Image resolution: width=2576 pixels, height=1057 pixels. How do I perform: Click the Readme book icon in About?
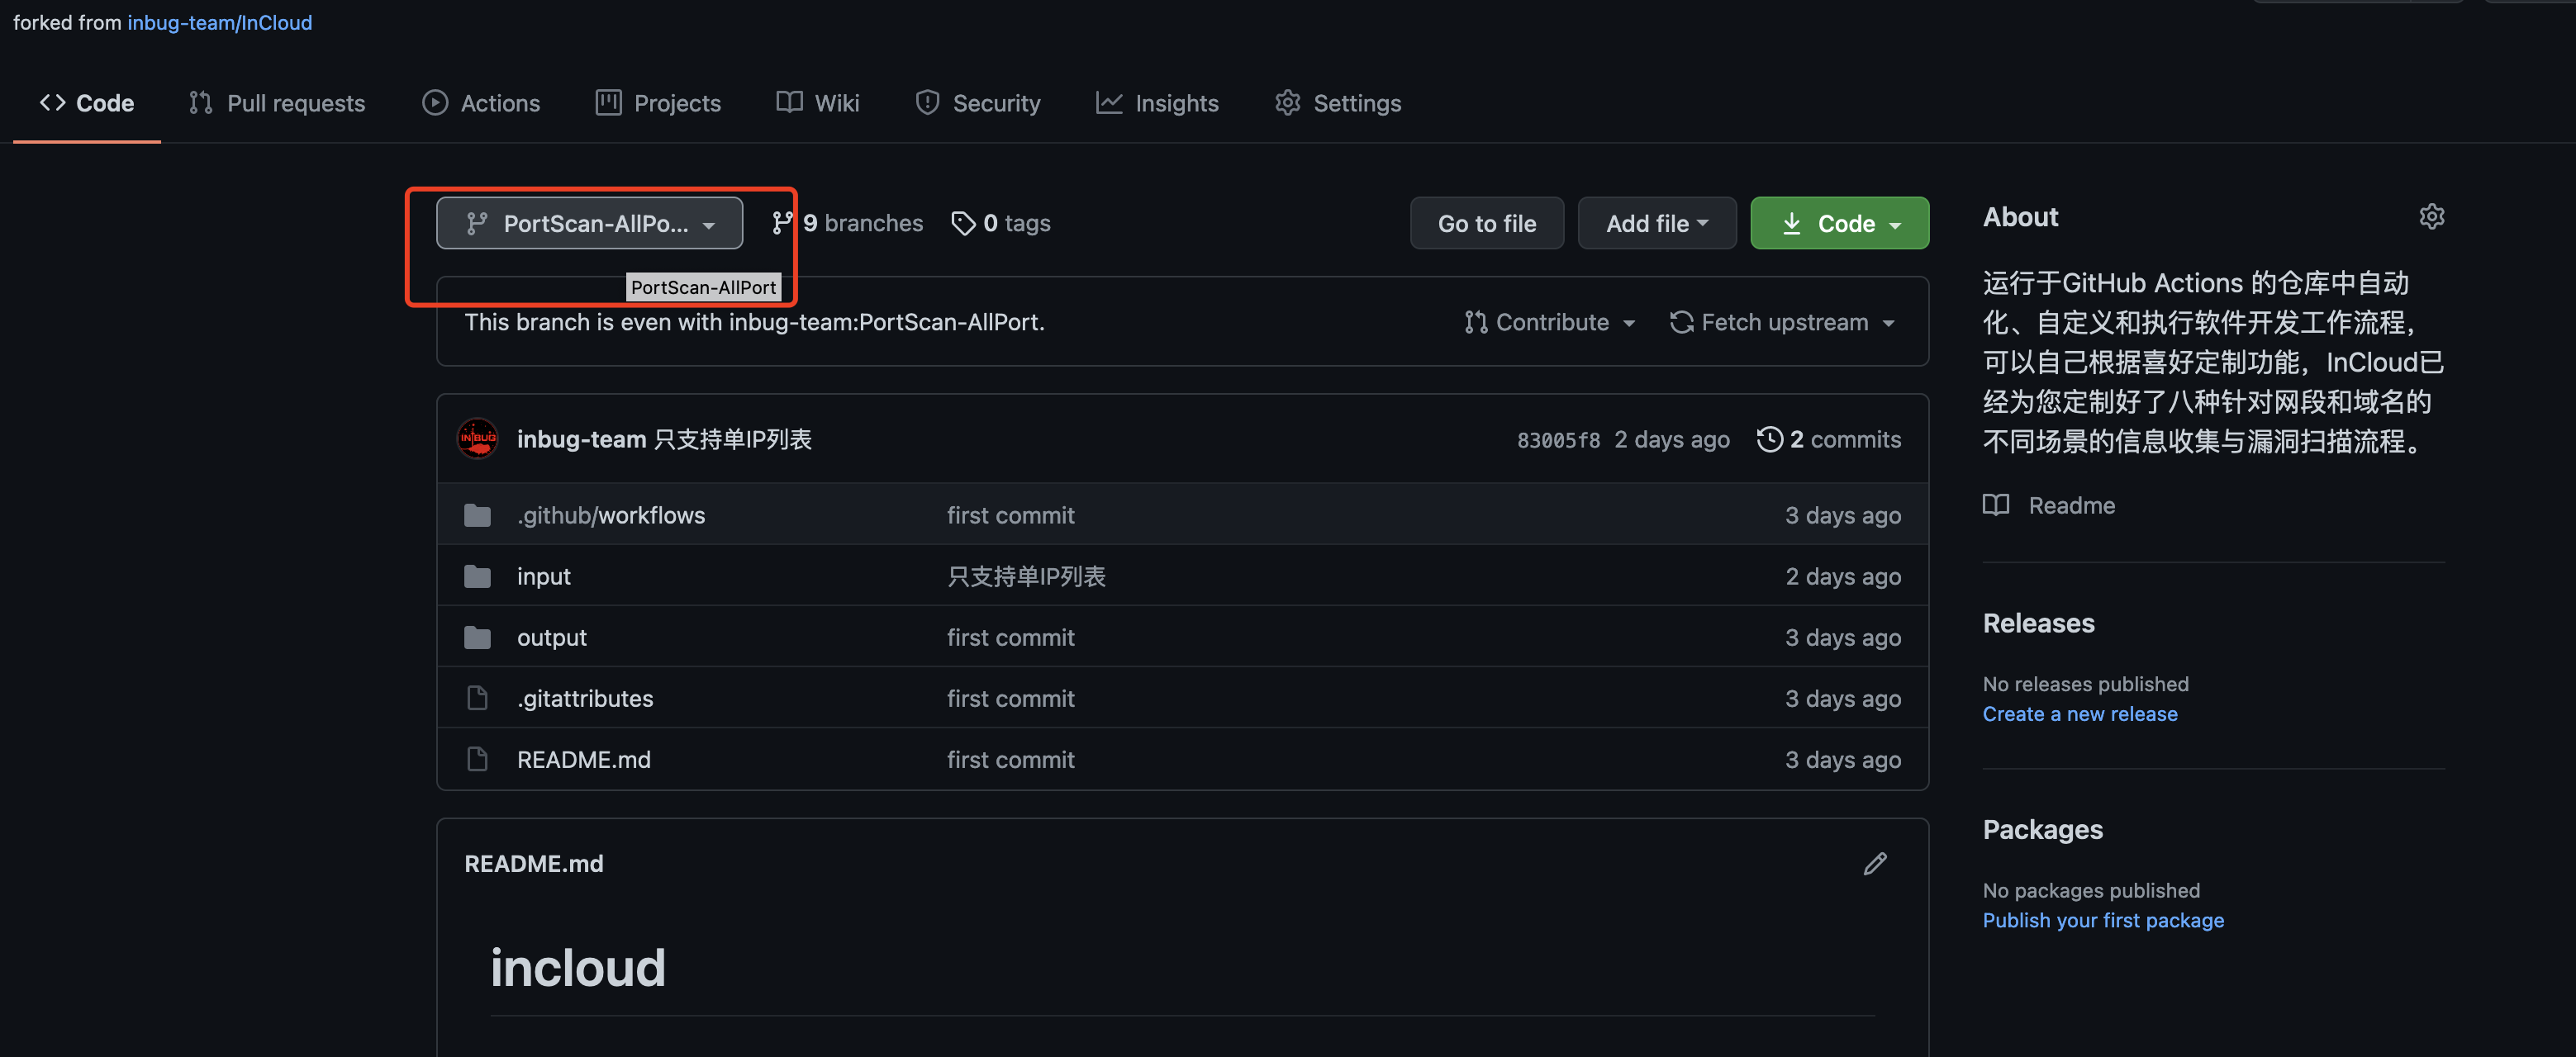(1996, 505)
